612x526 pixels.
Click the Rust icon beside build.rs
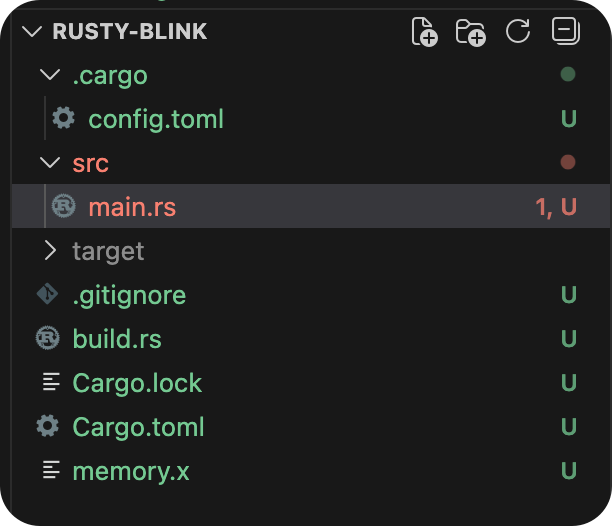coord(47,339)
